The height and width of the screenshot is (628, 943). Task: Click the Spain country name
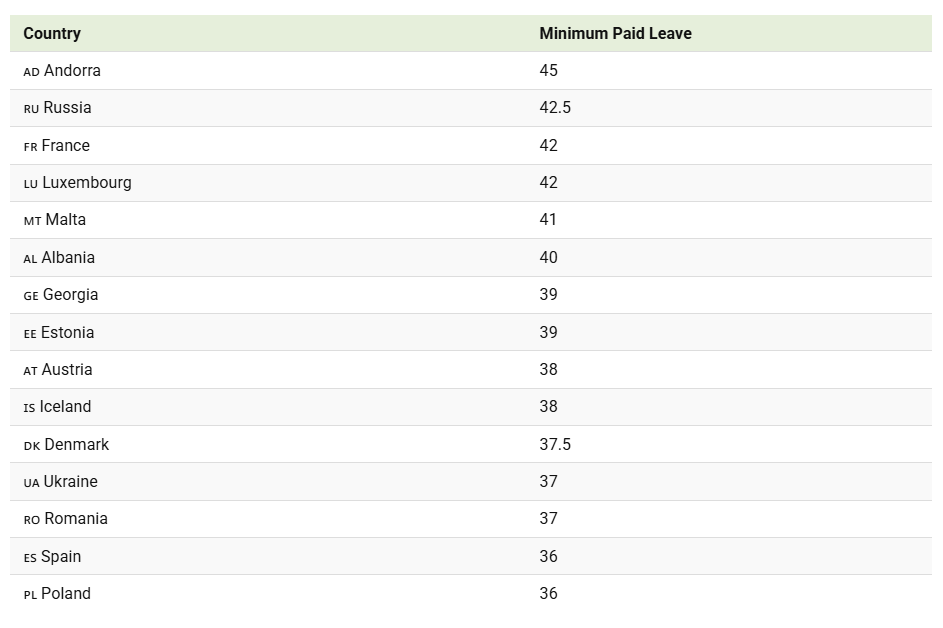tap(61, 557)
